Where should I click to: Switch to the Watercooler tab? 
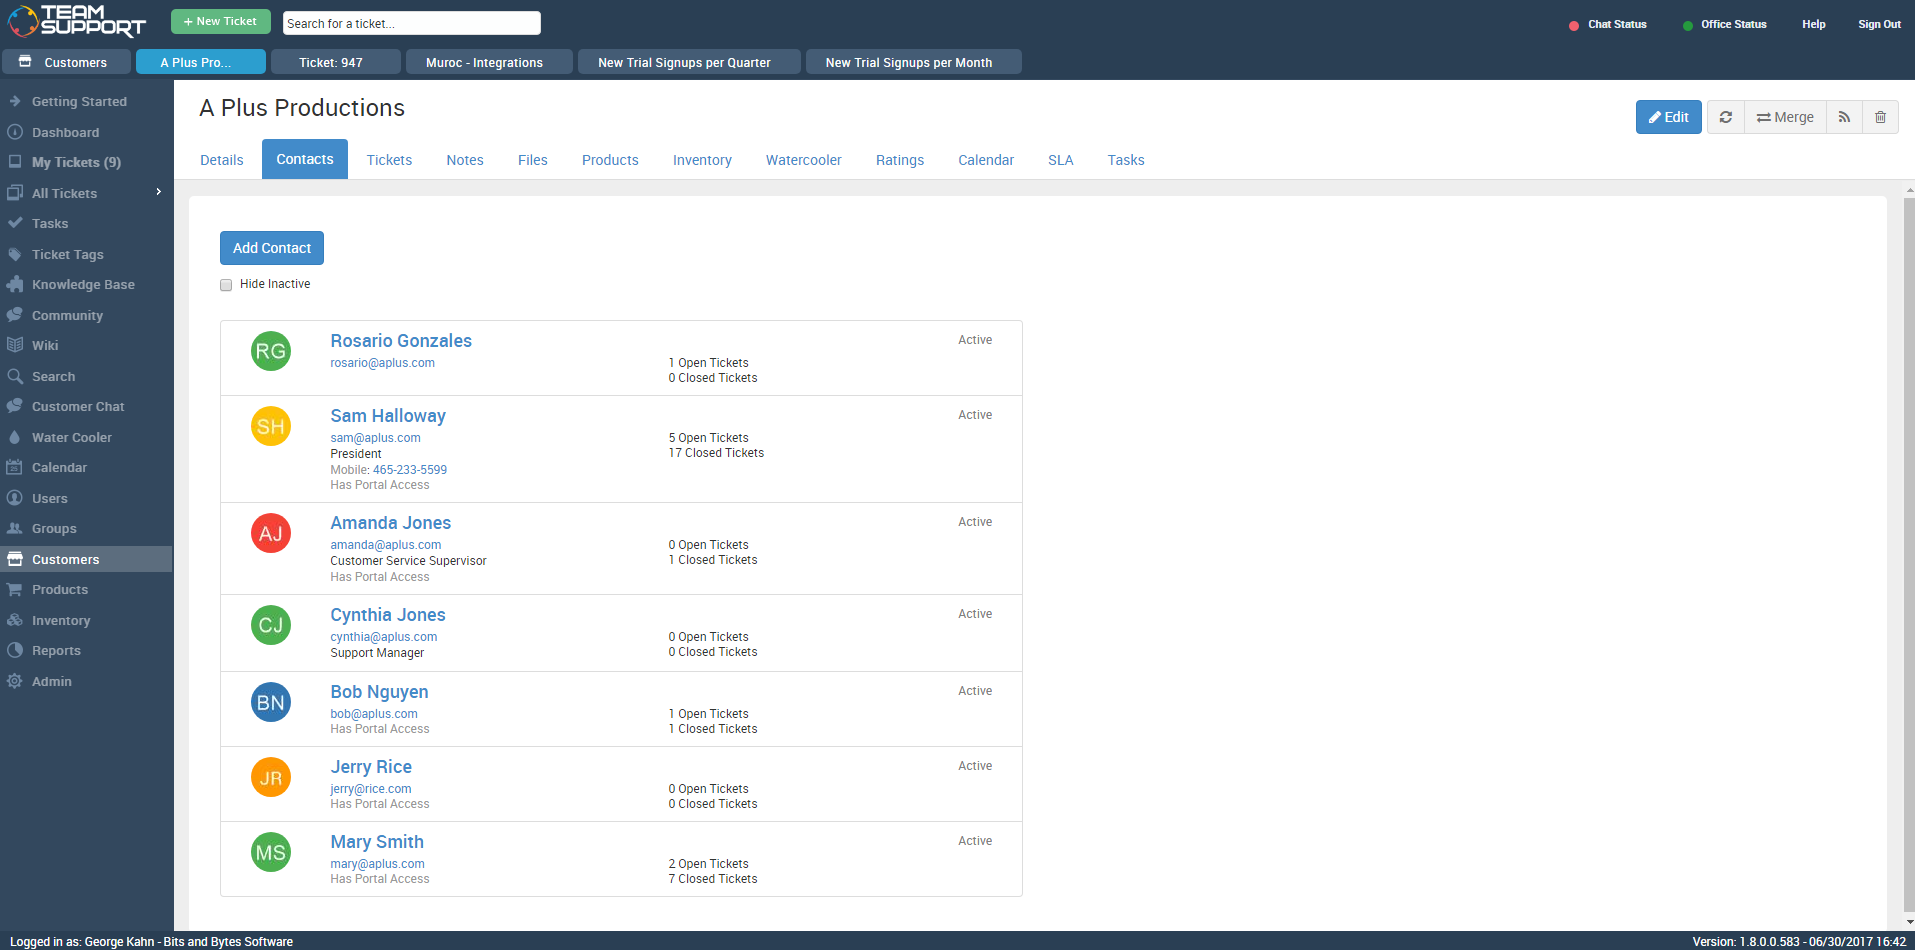coord(803,160)
